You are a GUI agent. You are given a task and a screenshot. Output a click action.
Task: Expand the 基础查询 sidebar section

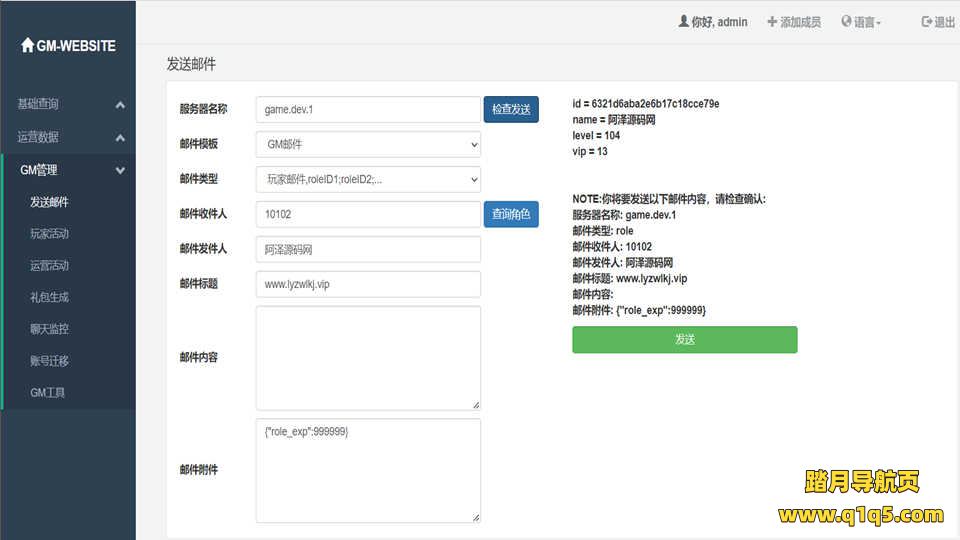tap(68, 104)
